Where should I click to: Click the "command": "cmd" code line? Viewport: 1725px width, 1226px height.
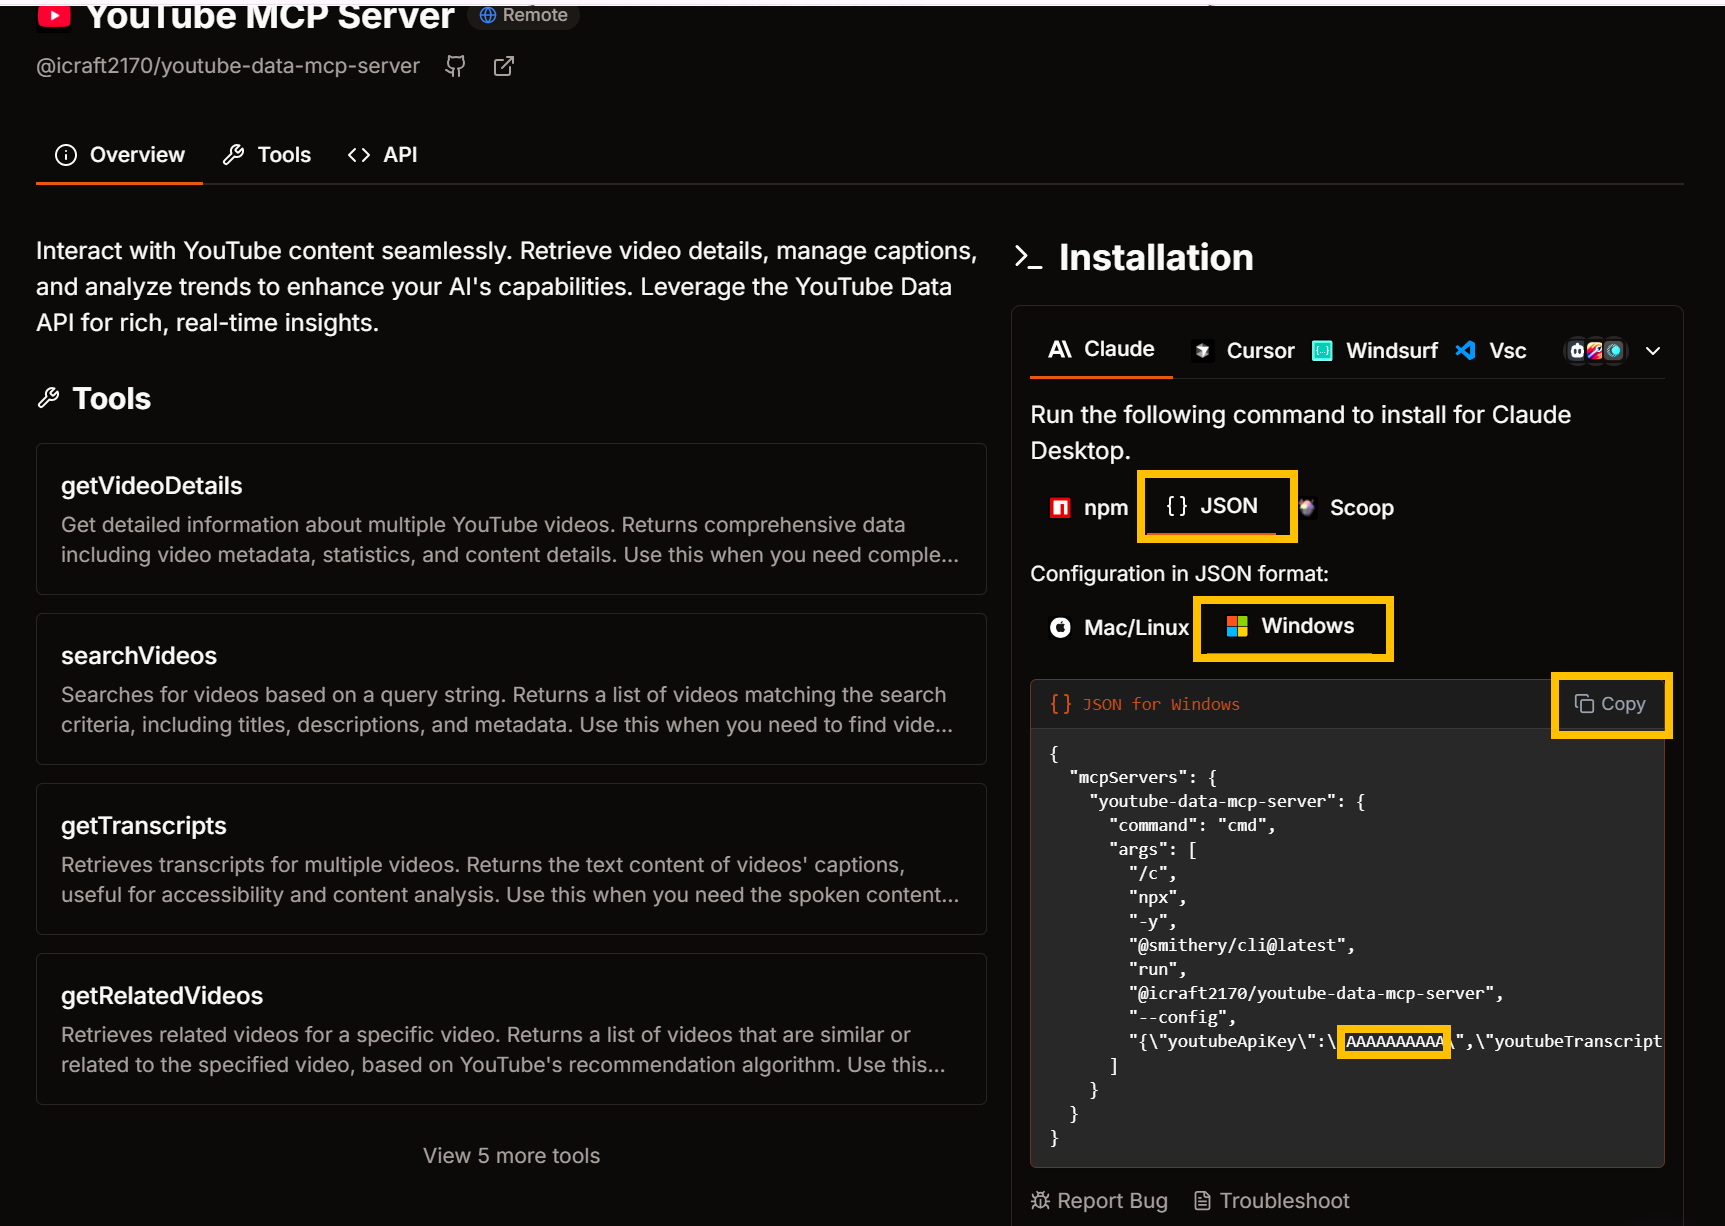click(x=1193, y=826)
